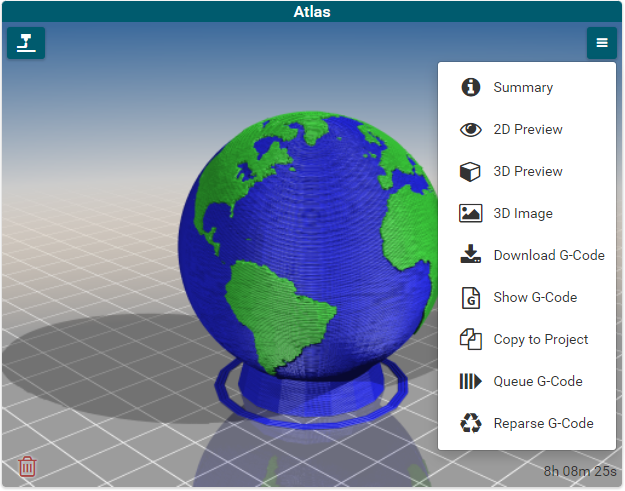Click the Atlas title bar
Image resolution: width=625 pixels, height=491 pixels.
[x=312, y=12]
